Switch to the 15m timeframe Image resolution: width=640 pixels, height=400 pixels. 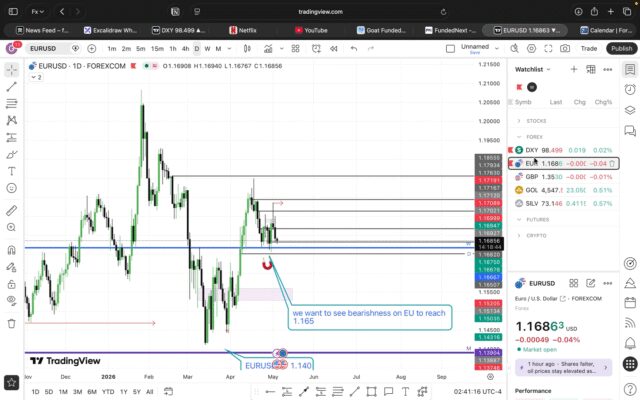157,49
